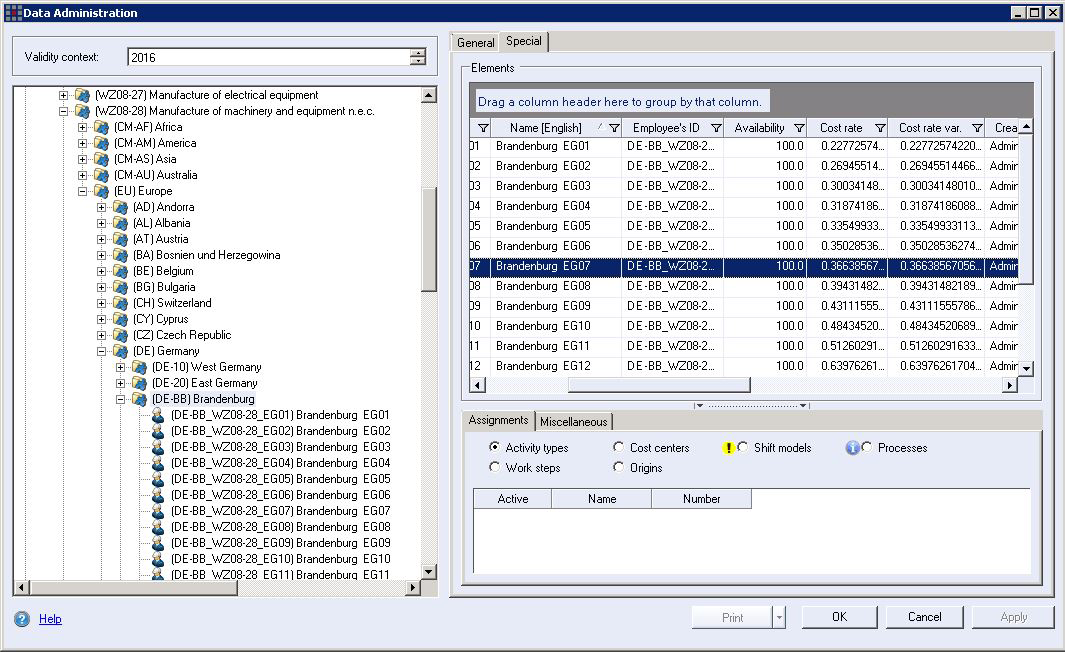The image size is (1065, 652).
Task: Switch to the Special tab
Action: coord(524,41)
